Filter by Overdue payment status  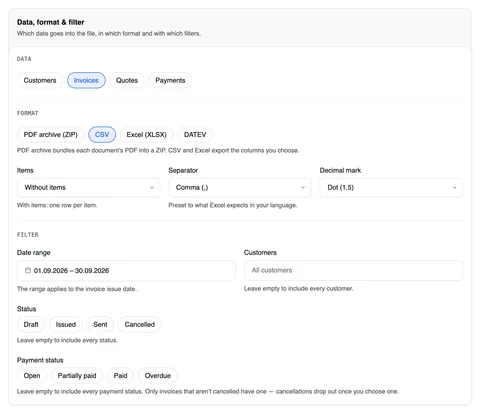tap(158, 376)
